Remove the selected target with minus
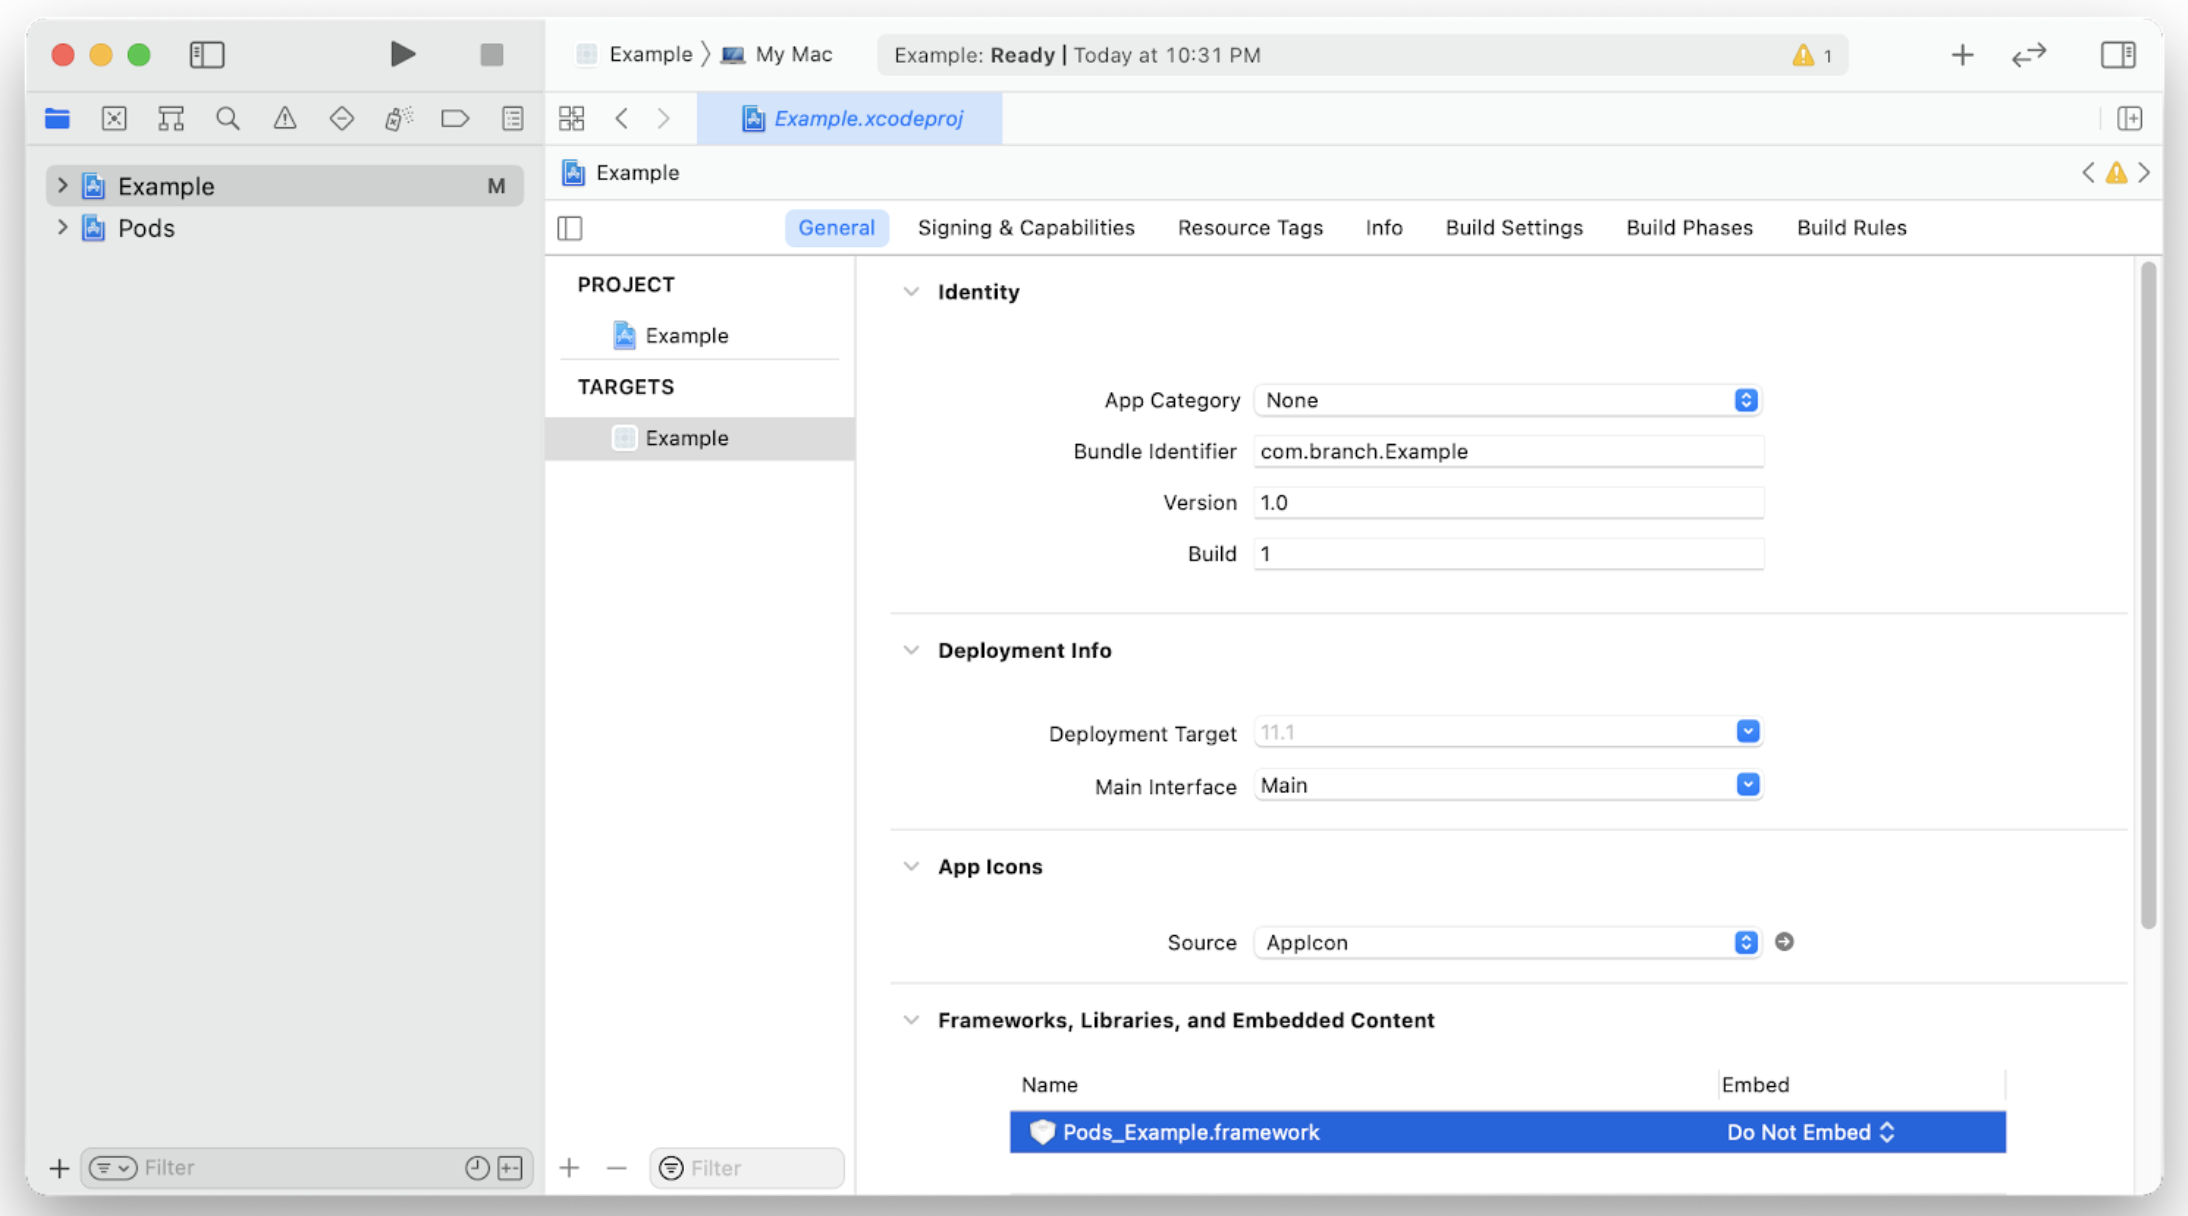Viewport: 2188px width, 1216px height. point(616,1168)
